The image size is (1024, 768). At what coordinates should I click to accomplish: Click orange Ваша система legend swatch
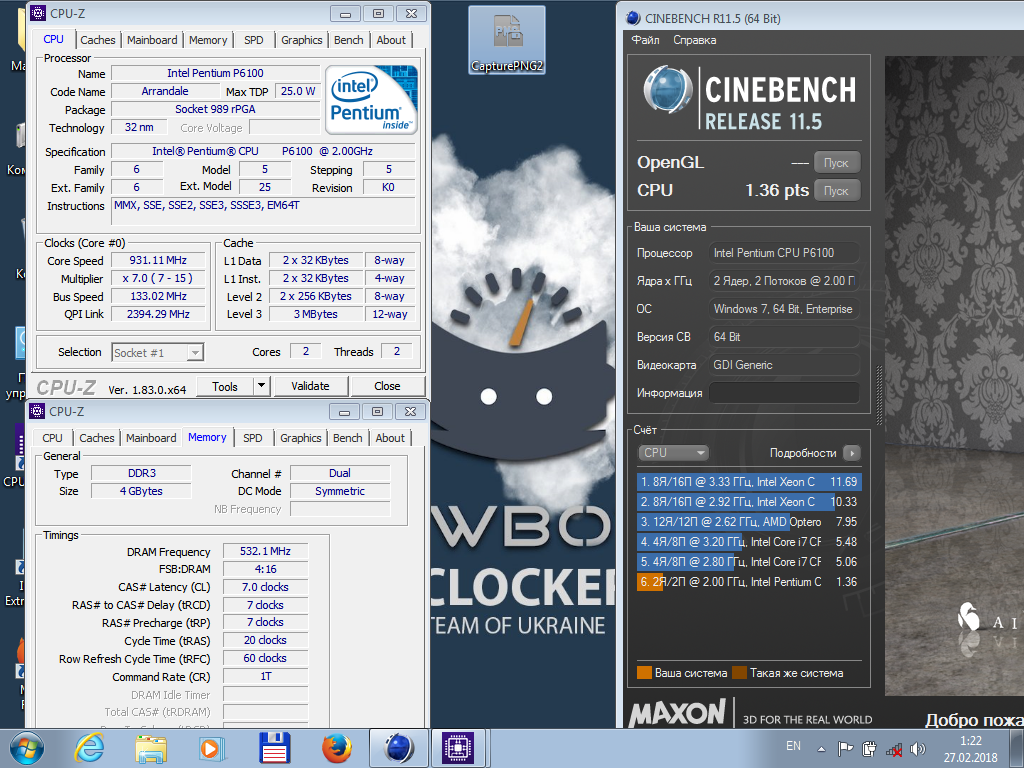(644, 673)
